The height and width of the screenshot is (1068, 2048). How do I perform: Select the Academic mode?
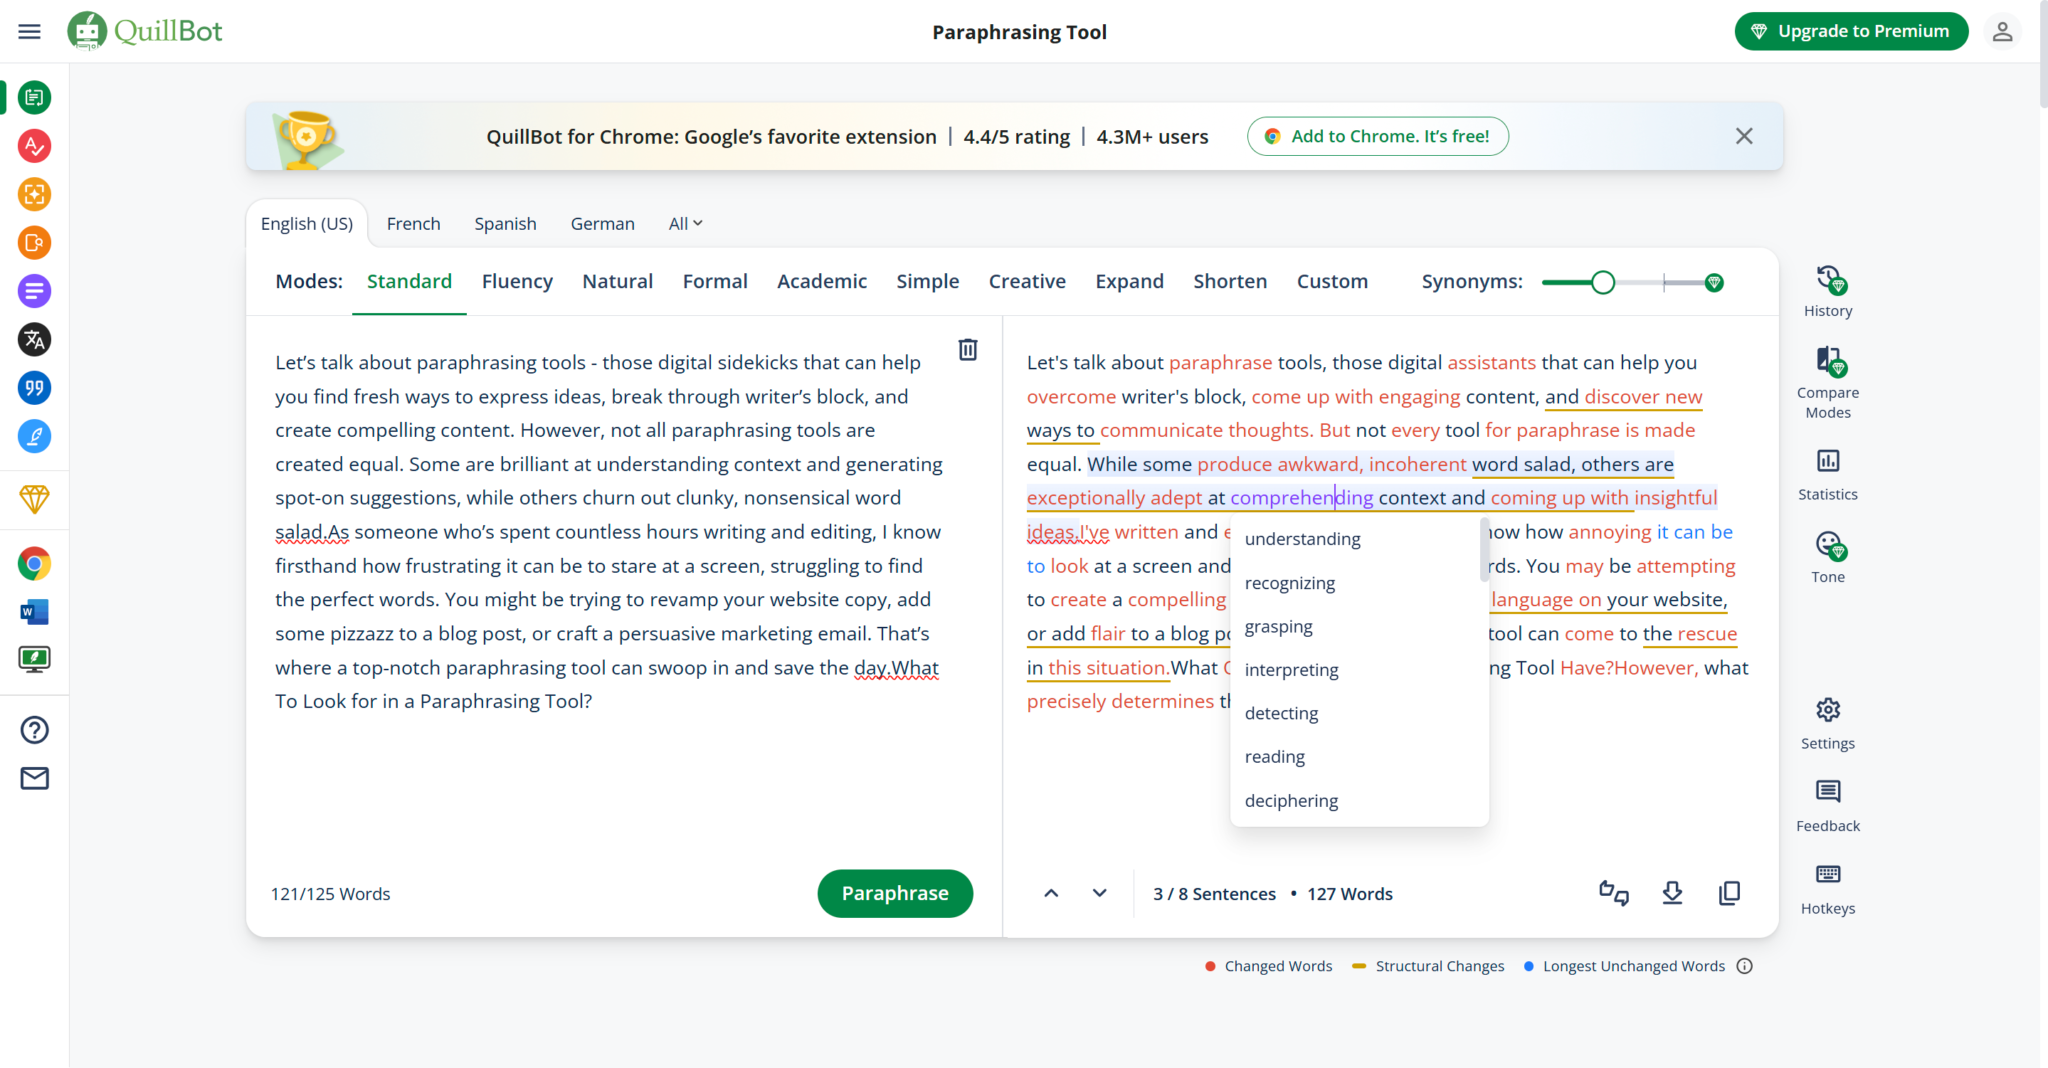click(x=822, y=282)
